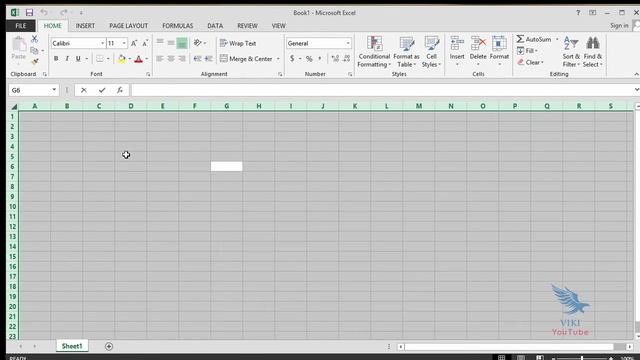Image resolution: width=640 pixels, height=360 pixels.
Task: Open Format as Table gallery
Action: point(406,52)
